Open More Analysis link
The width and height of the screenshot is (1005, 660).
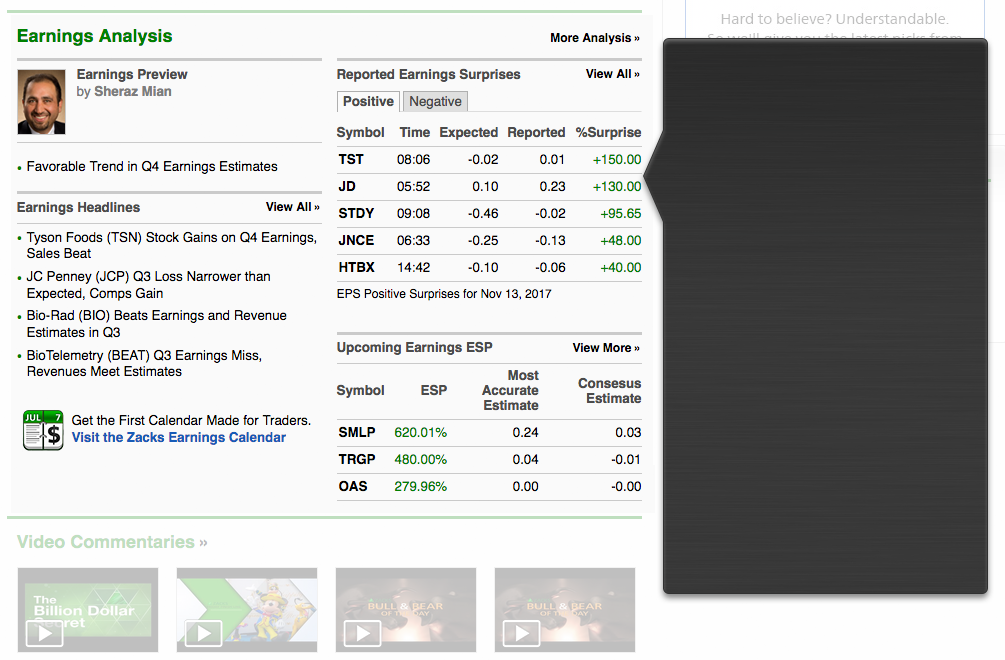coord(594,38)
